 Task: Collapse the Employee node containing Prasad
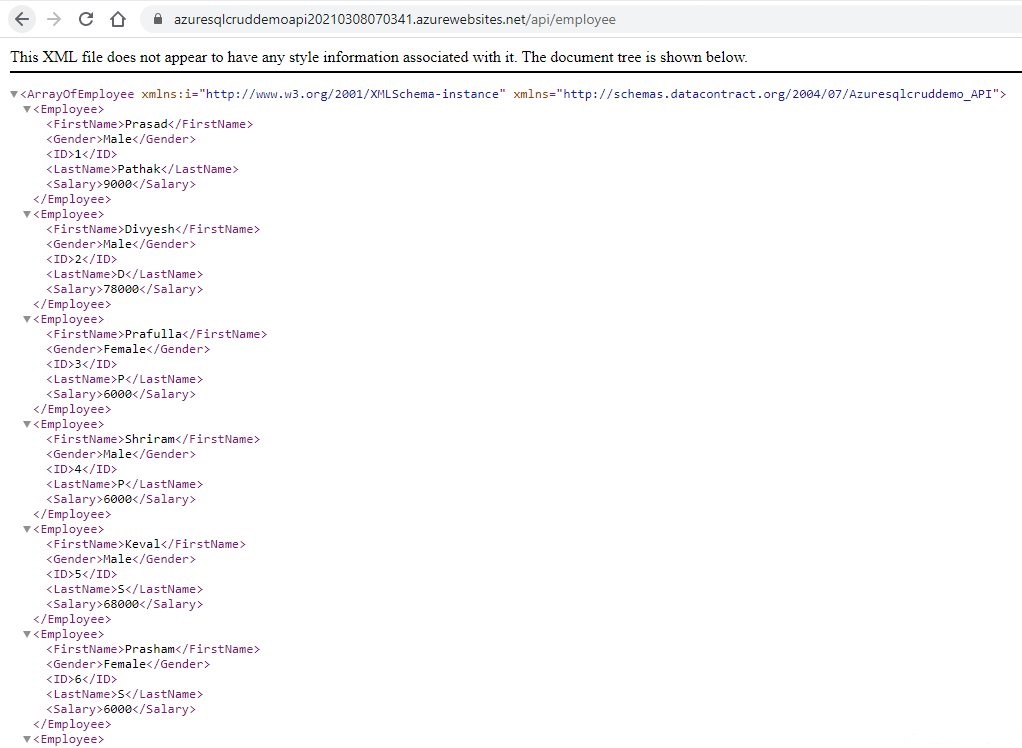(x=27, y=108)
